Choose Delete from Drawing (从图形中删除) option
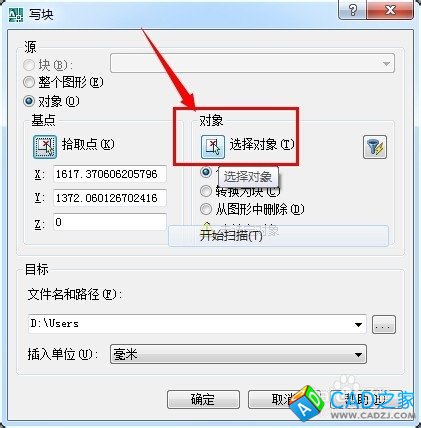This screenshot has width=421, height=428. pyautogui.click(x=206, y=209)
